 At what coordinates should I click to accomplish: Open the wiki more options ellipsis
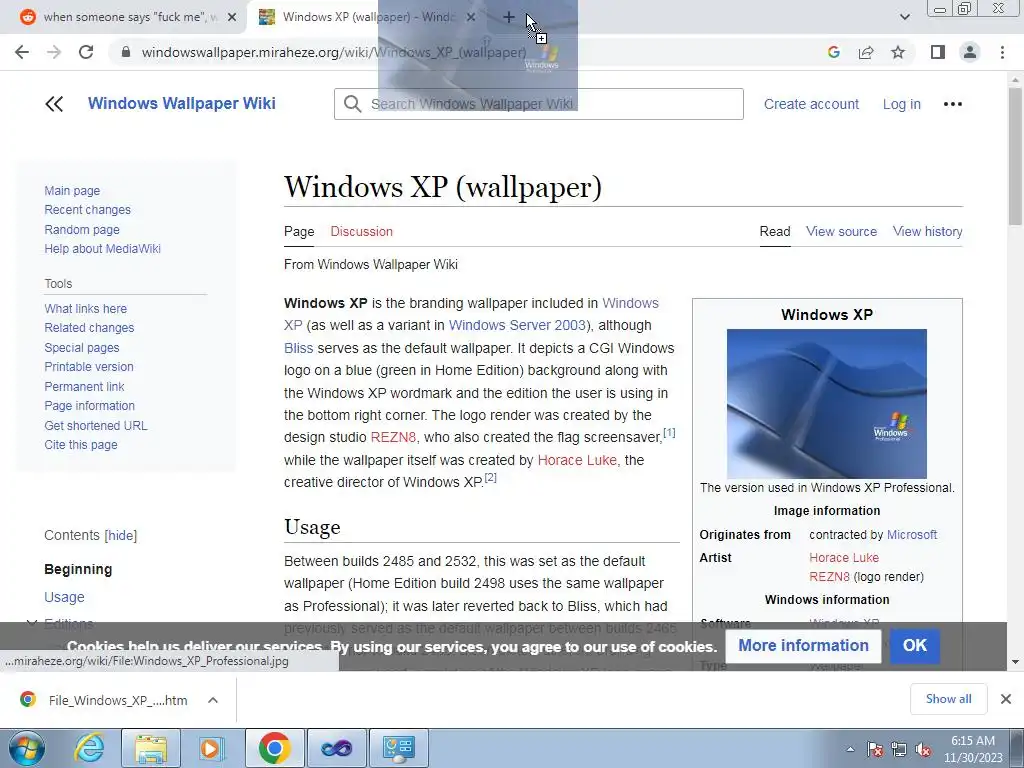click(x=952, y=104)
